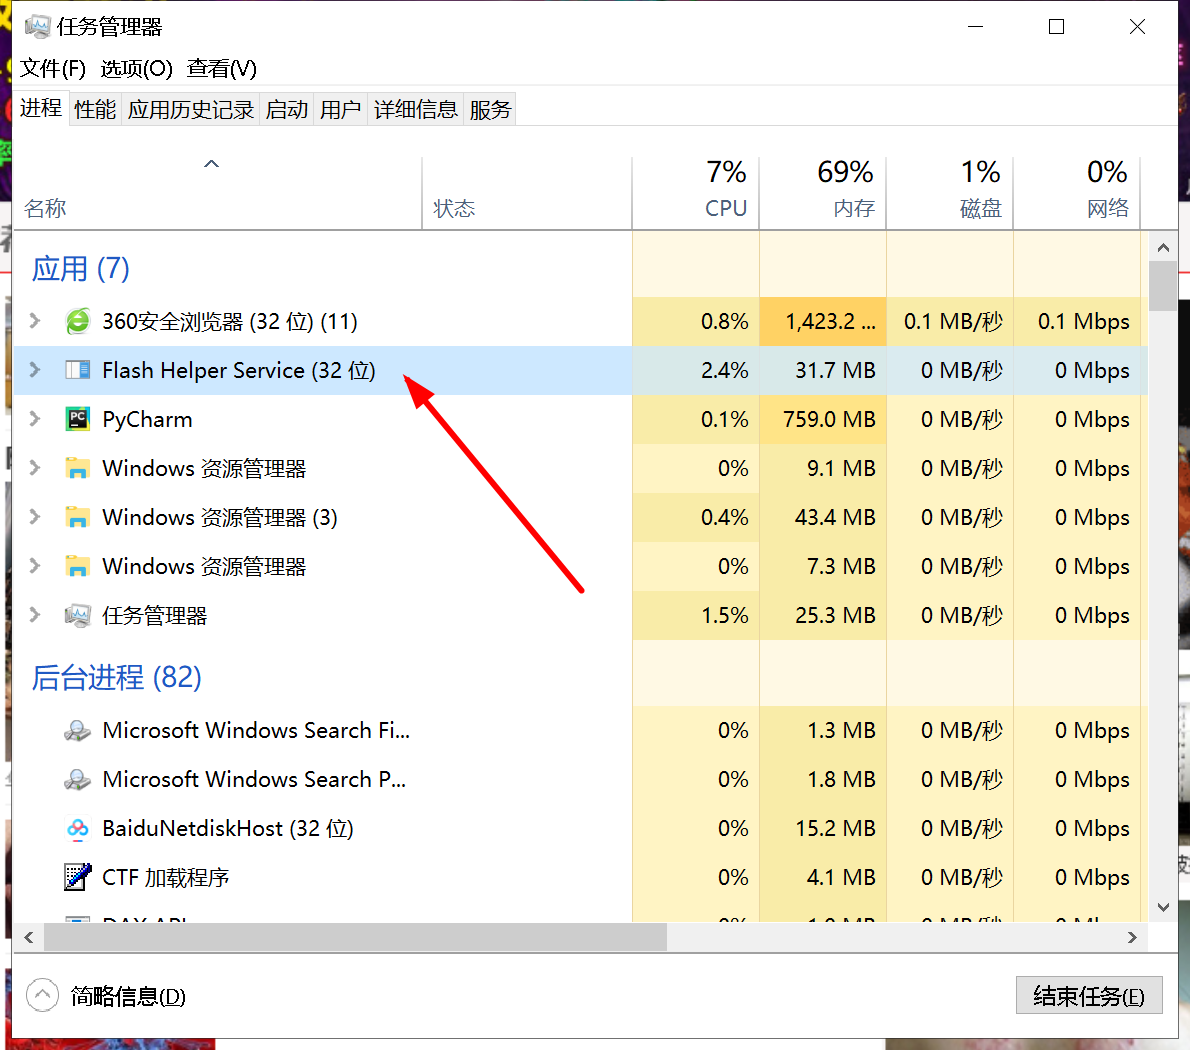Click the 任务管理器 process row icon

pyautogui.click(x=77, y=615)
